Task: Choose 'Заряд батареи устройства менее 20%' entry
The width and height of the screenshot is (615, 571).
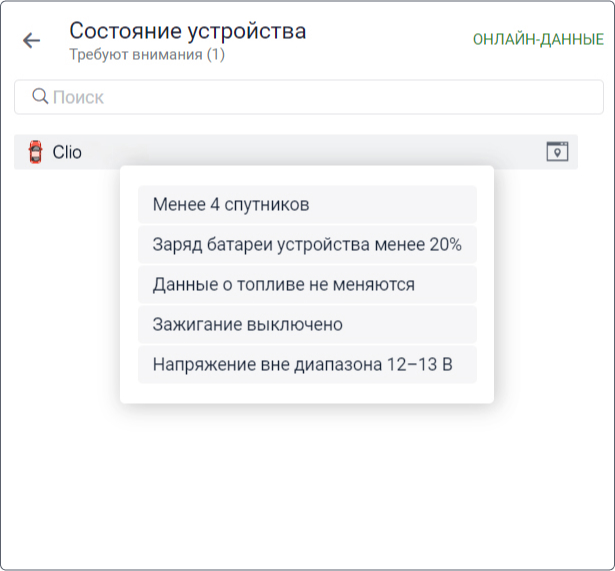Action: click(x=307, y=245)
